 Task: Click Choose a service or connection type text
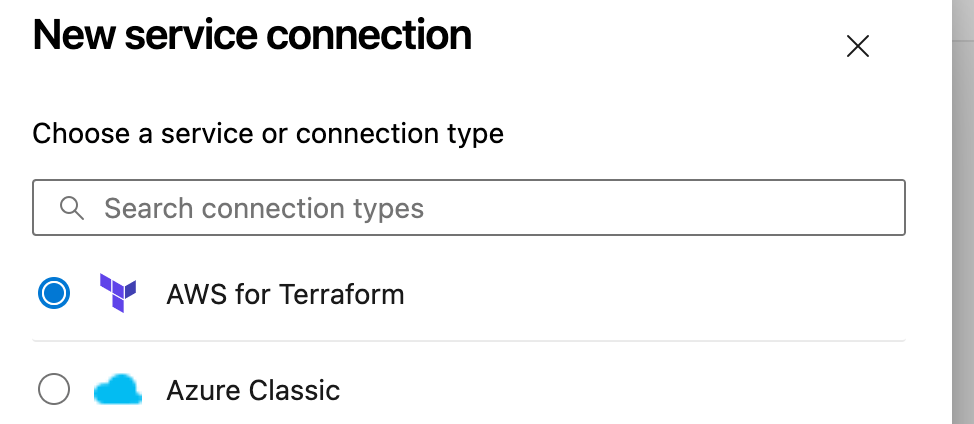coord(268,133)
